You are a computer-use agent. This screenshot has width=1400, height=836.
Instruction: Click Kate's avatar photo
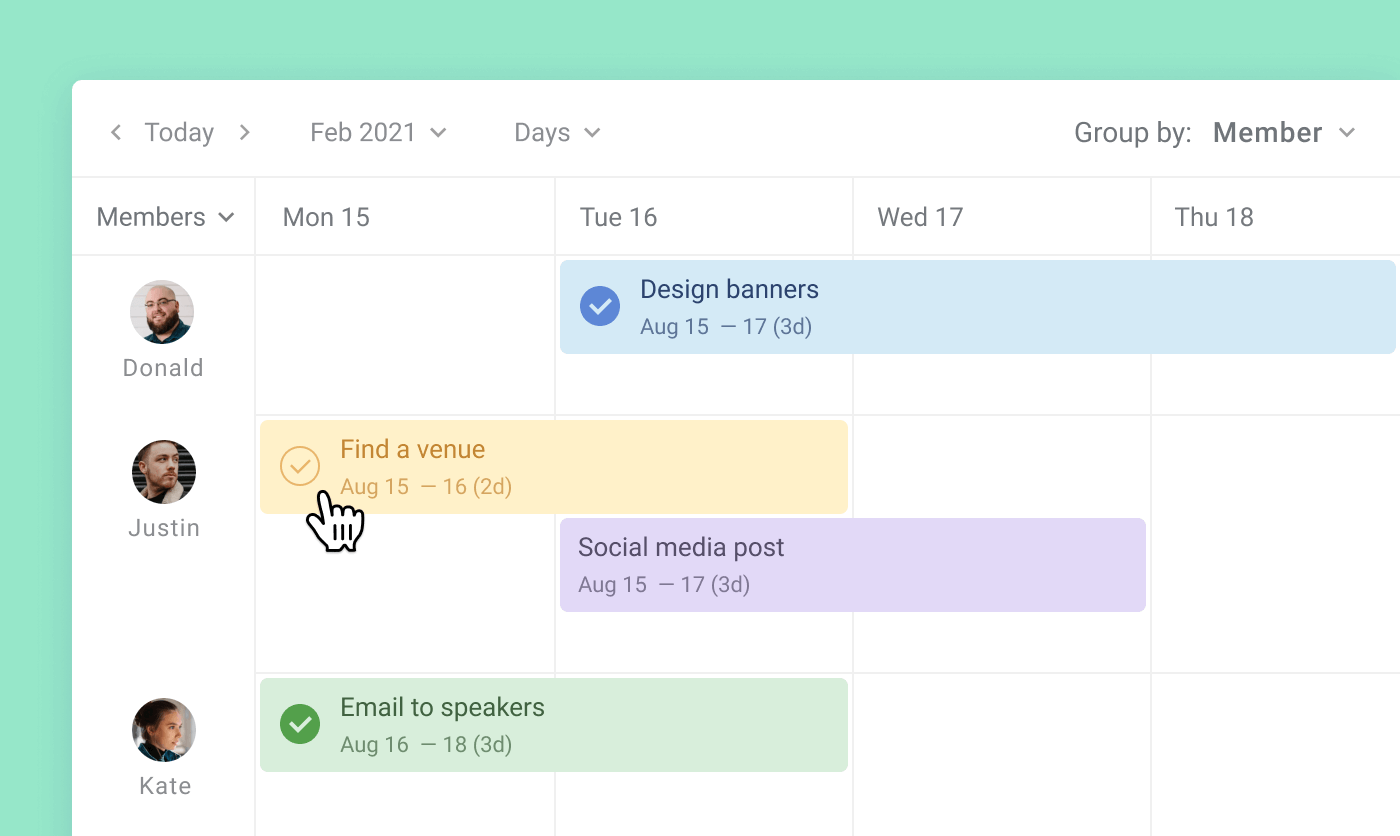pos(164,730)
